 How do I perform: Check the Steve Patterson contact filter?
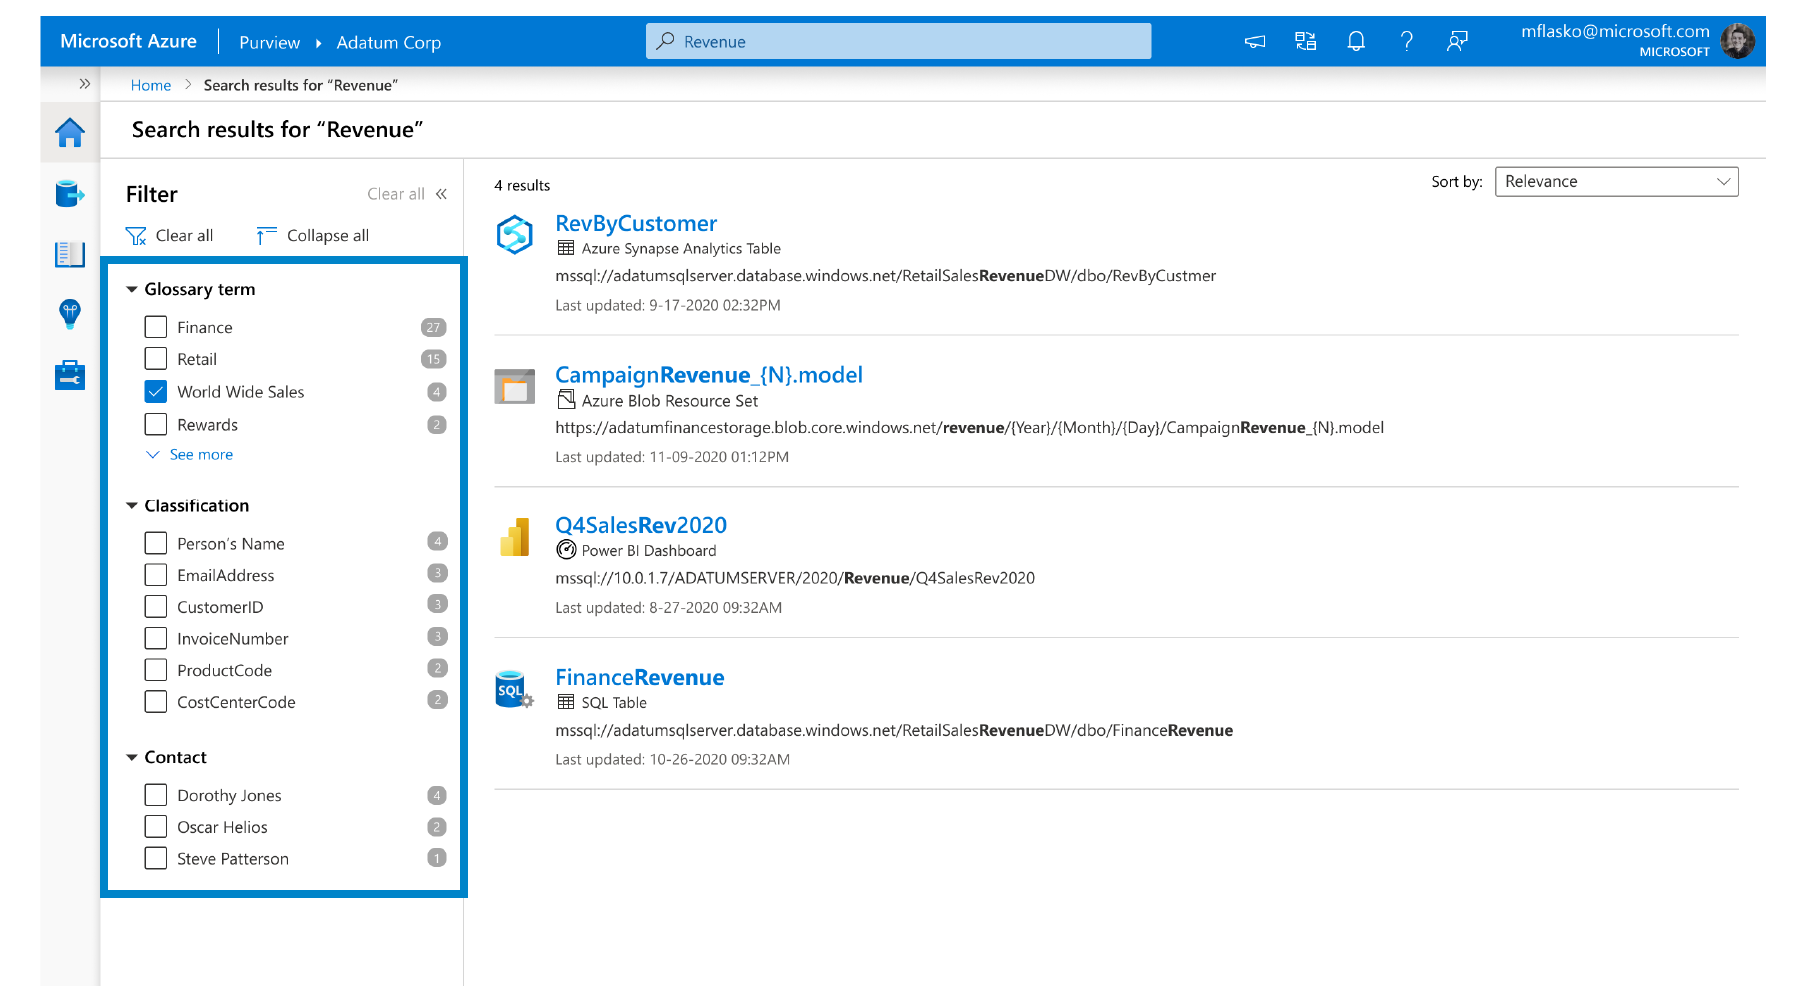[156, 859]
